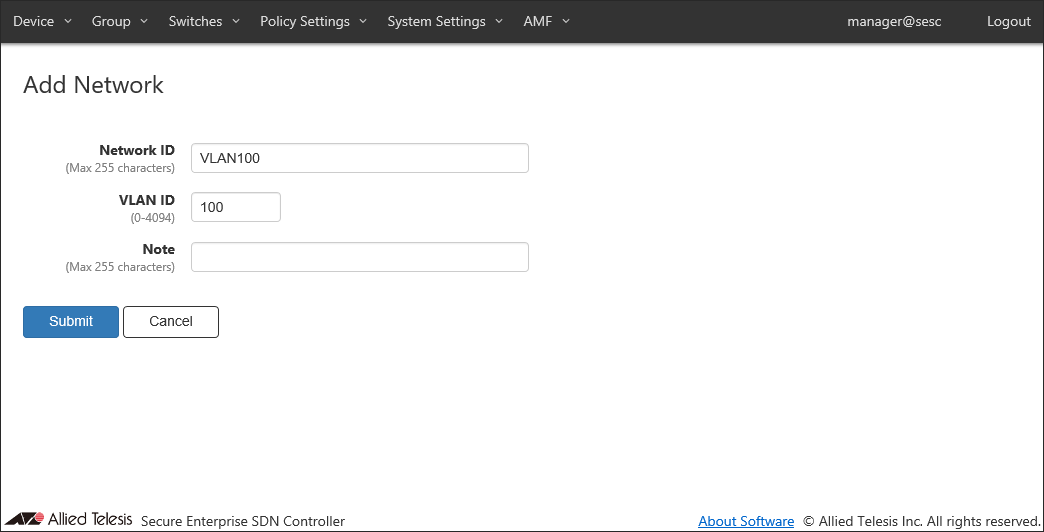Open the Device menu

[x=42, y=21]
